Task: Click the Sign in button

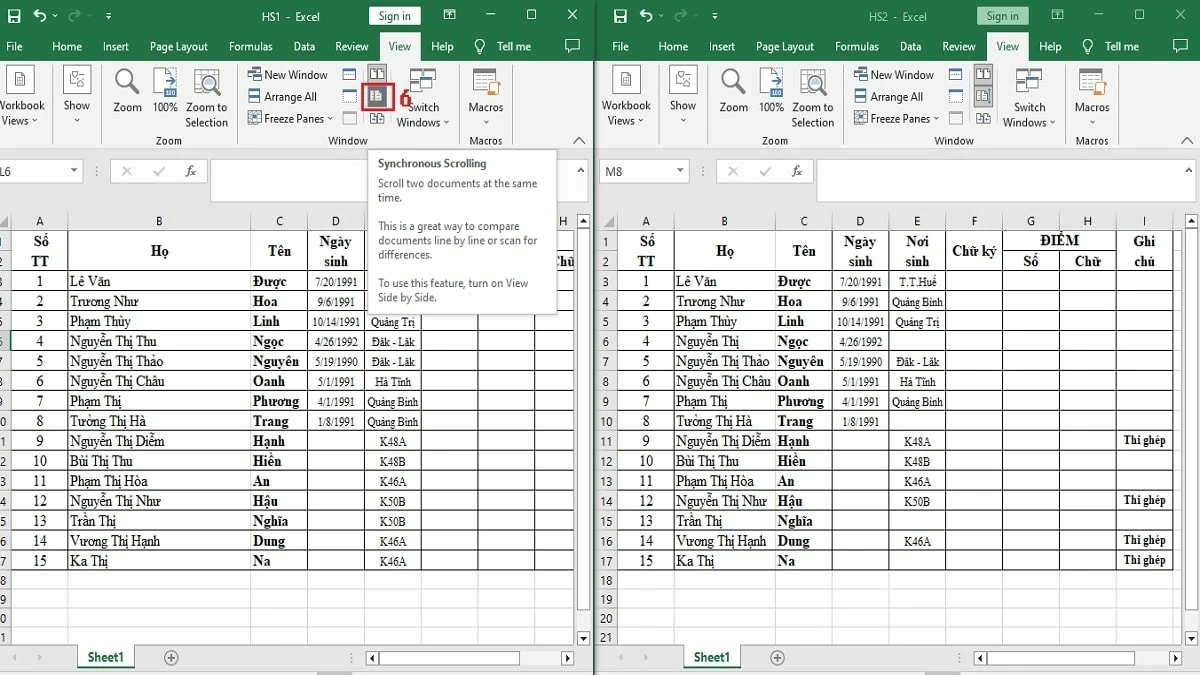Action: (x=394, y=15)
